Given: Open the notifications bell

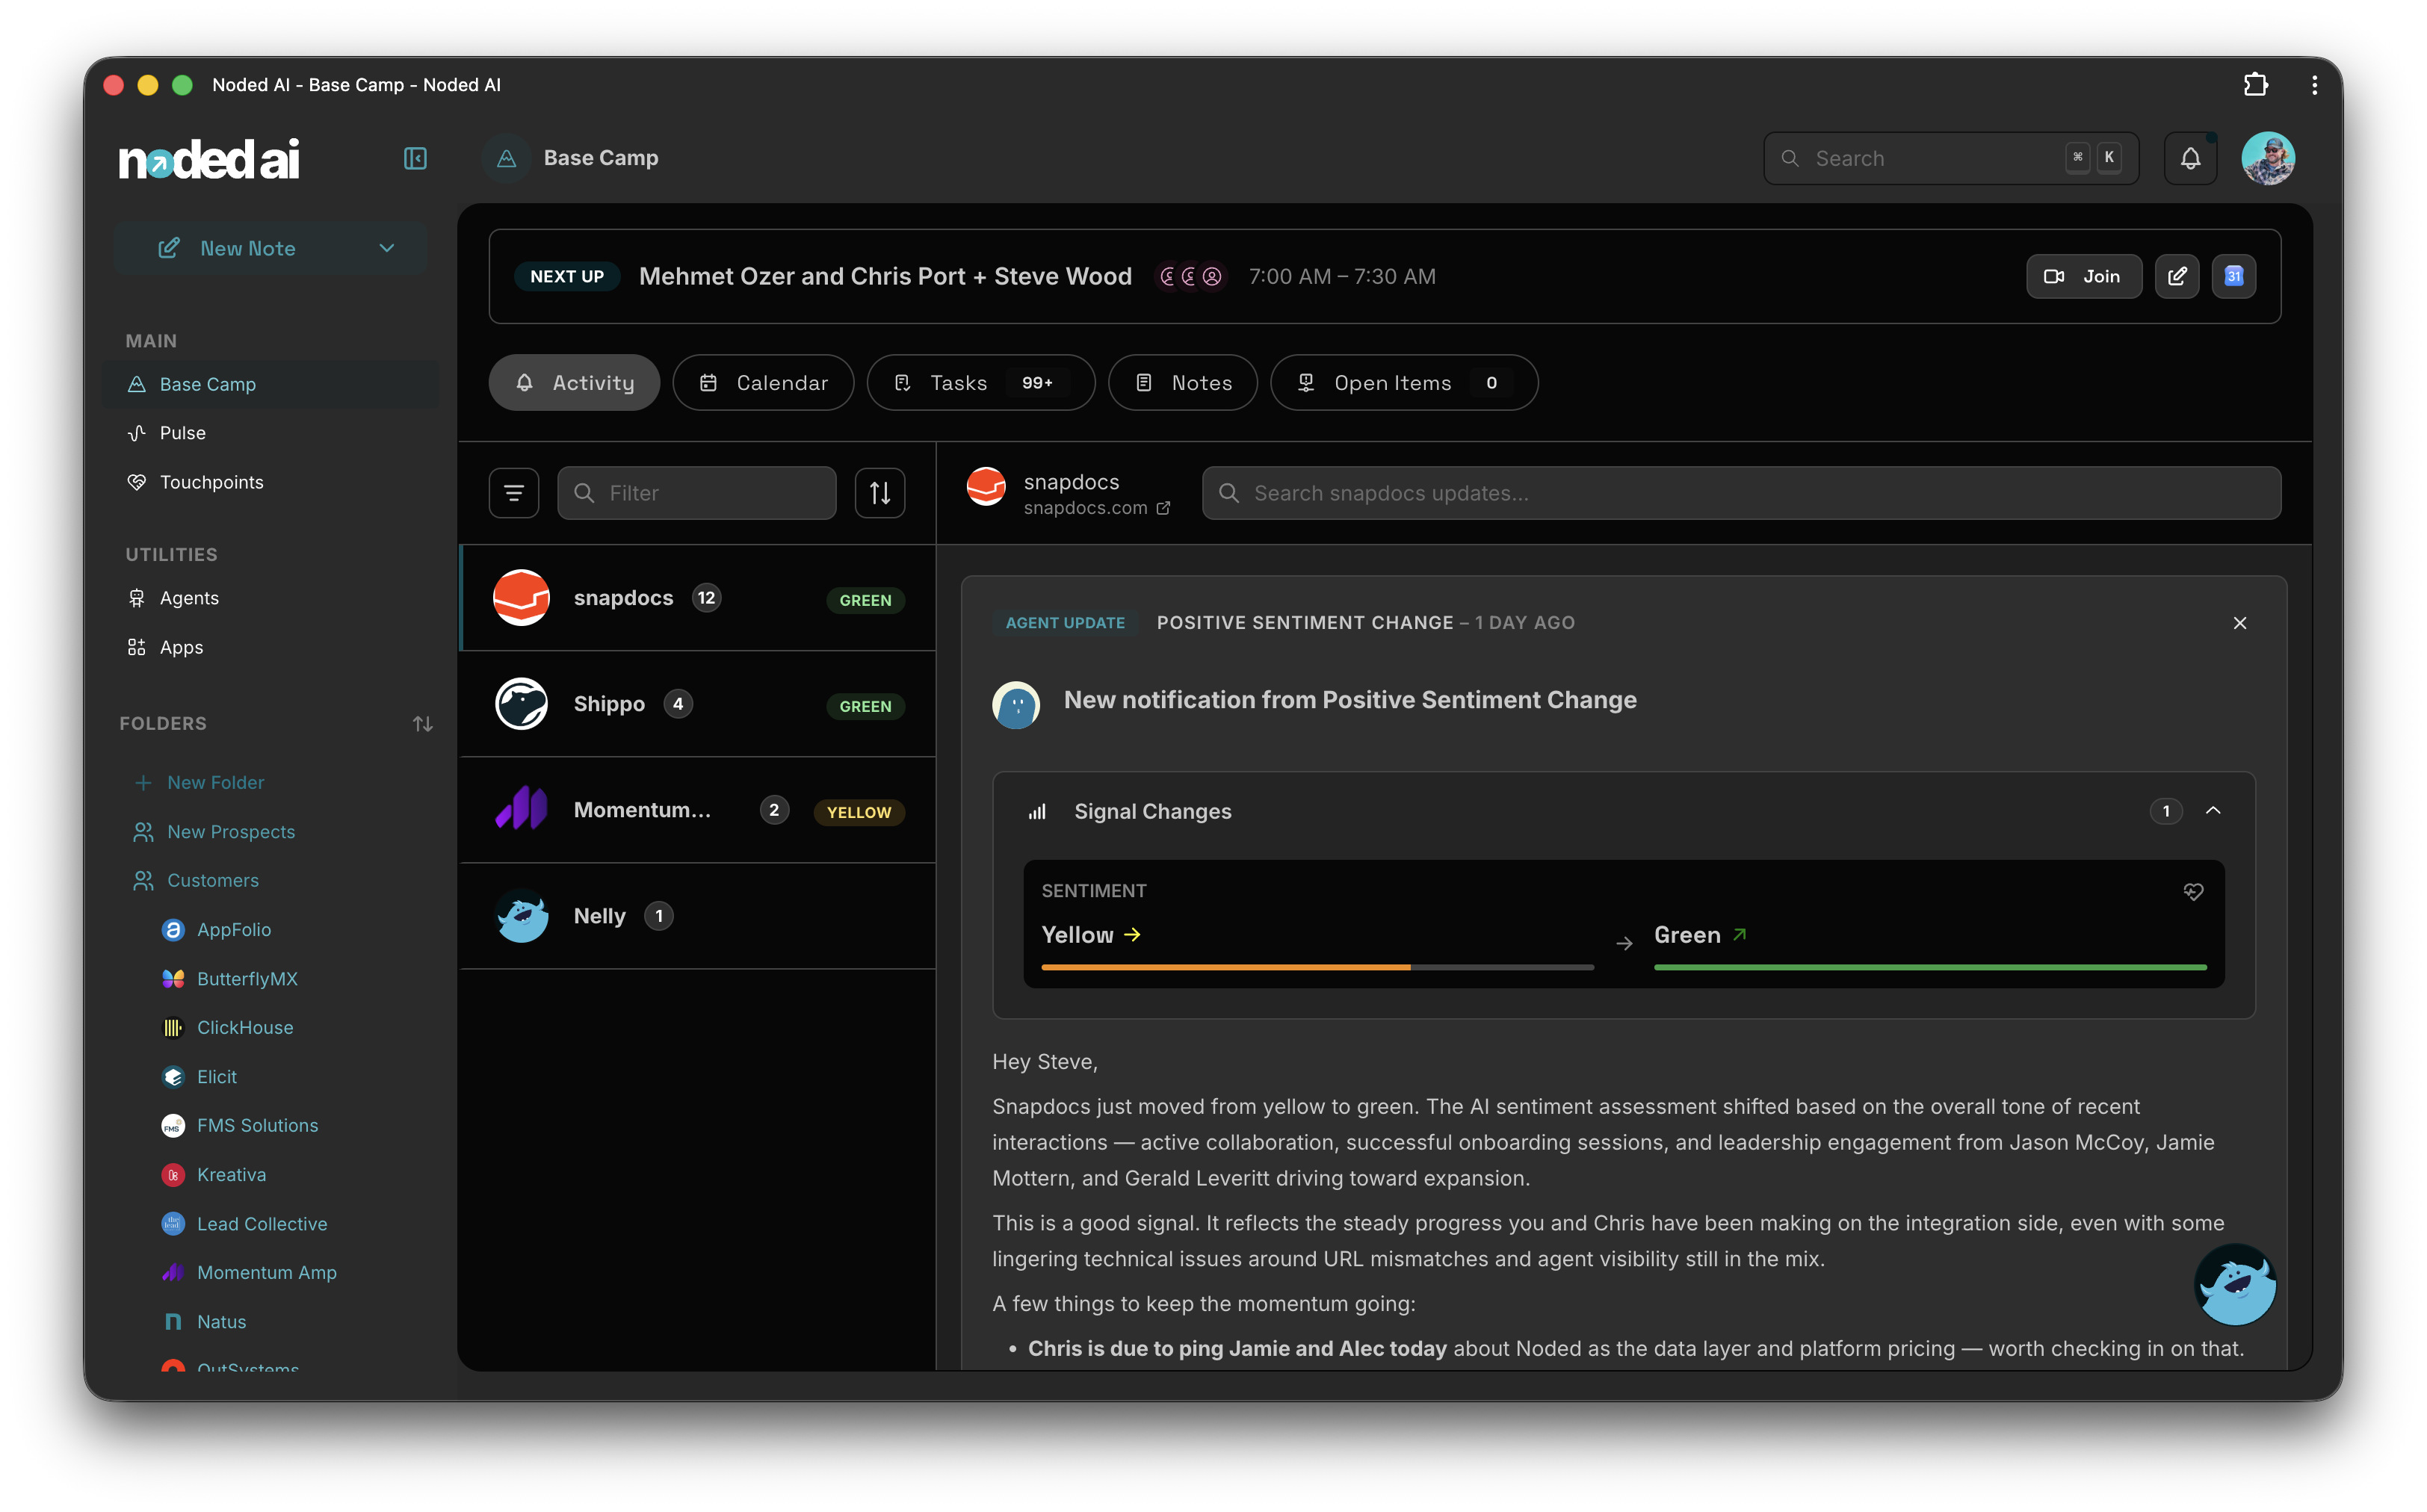Looking at the screenshot, I should point(2190,158).
